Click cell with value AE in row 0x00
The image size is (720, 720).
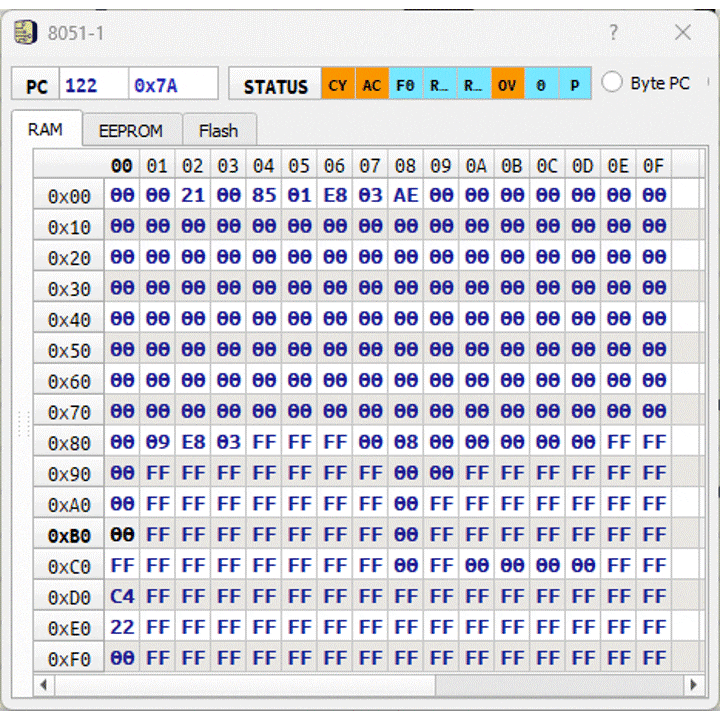[405, 196]
